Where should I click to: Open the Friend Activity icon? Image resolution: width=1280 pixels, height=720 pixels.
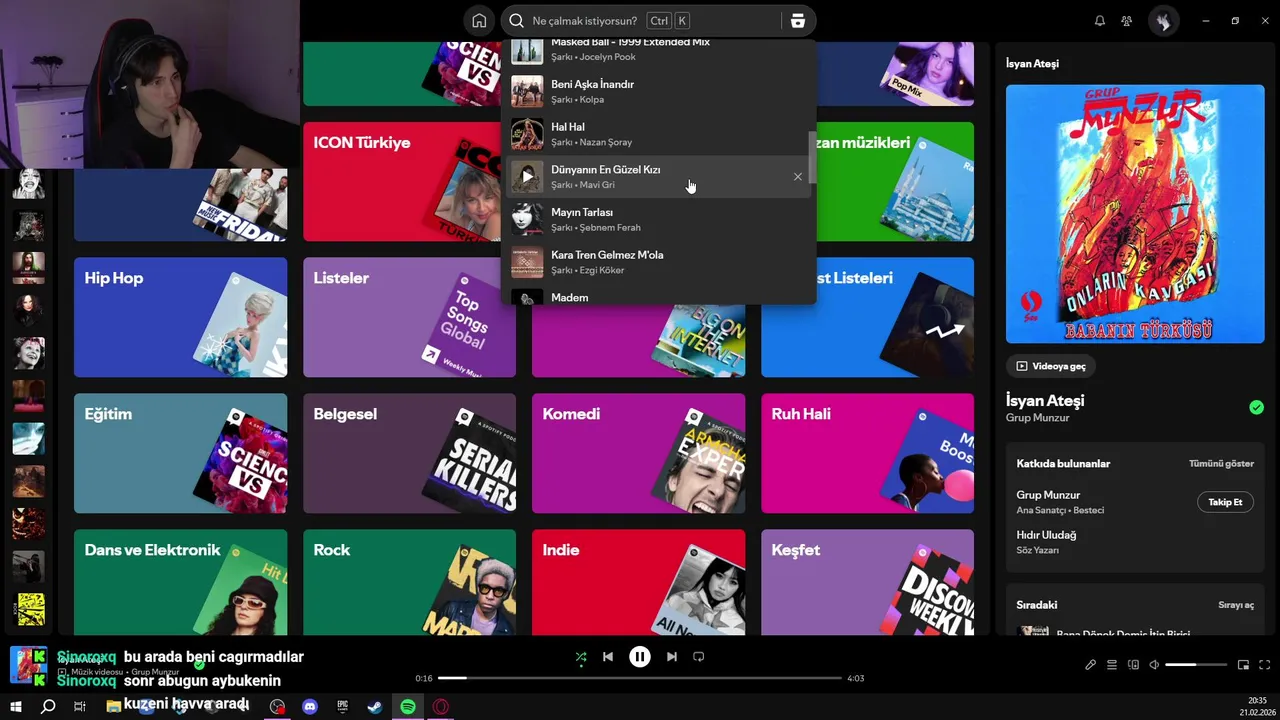[x=1127, y=21]
